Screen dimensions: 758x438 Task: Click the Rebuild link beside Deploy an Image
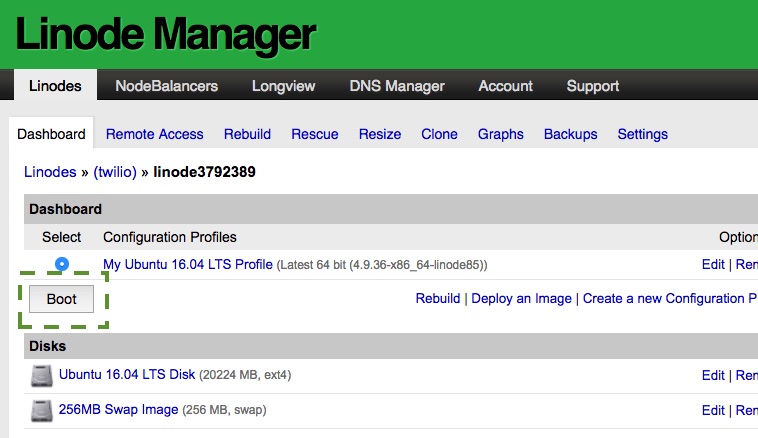point(437,298)
